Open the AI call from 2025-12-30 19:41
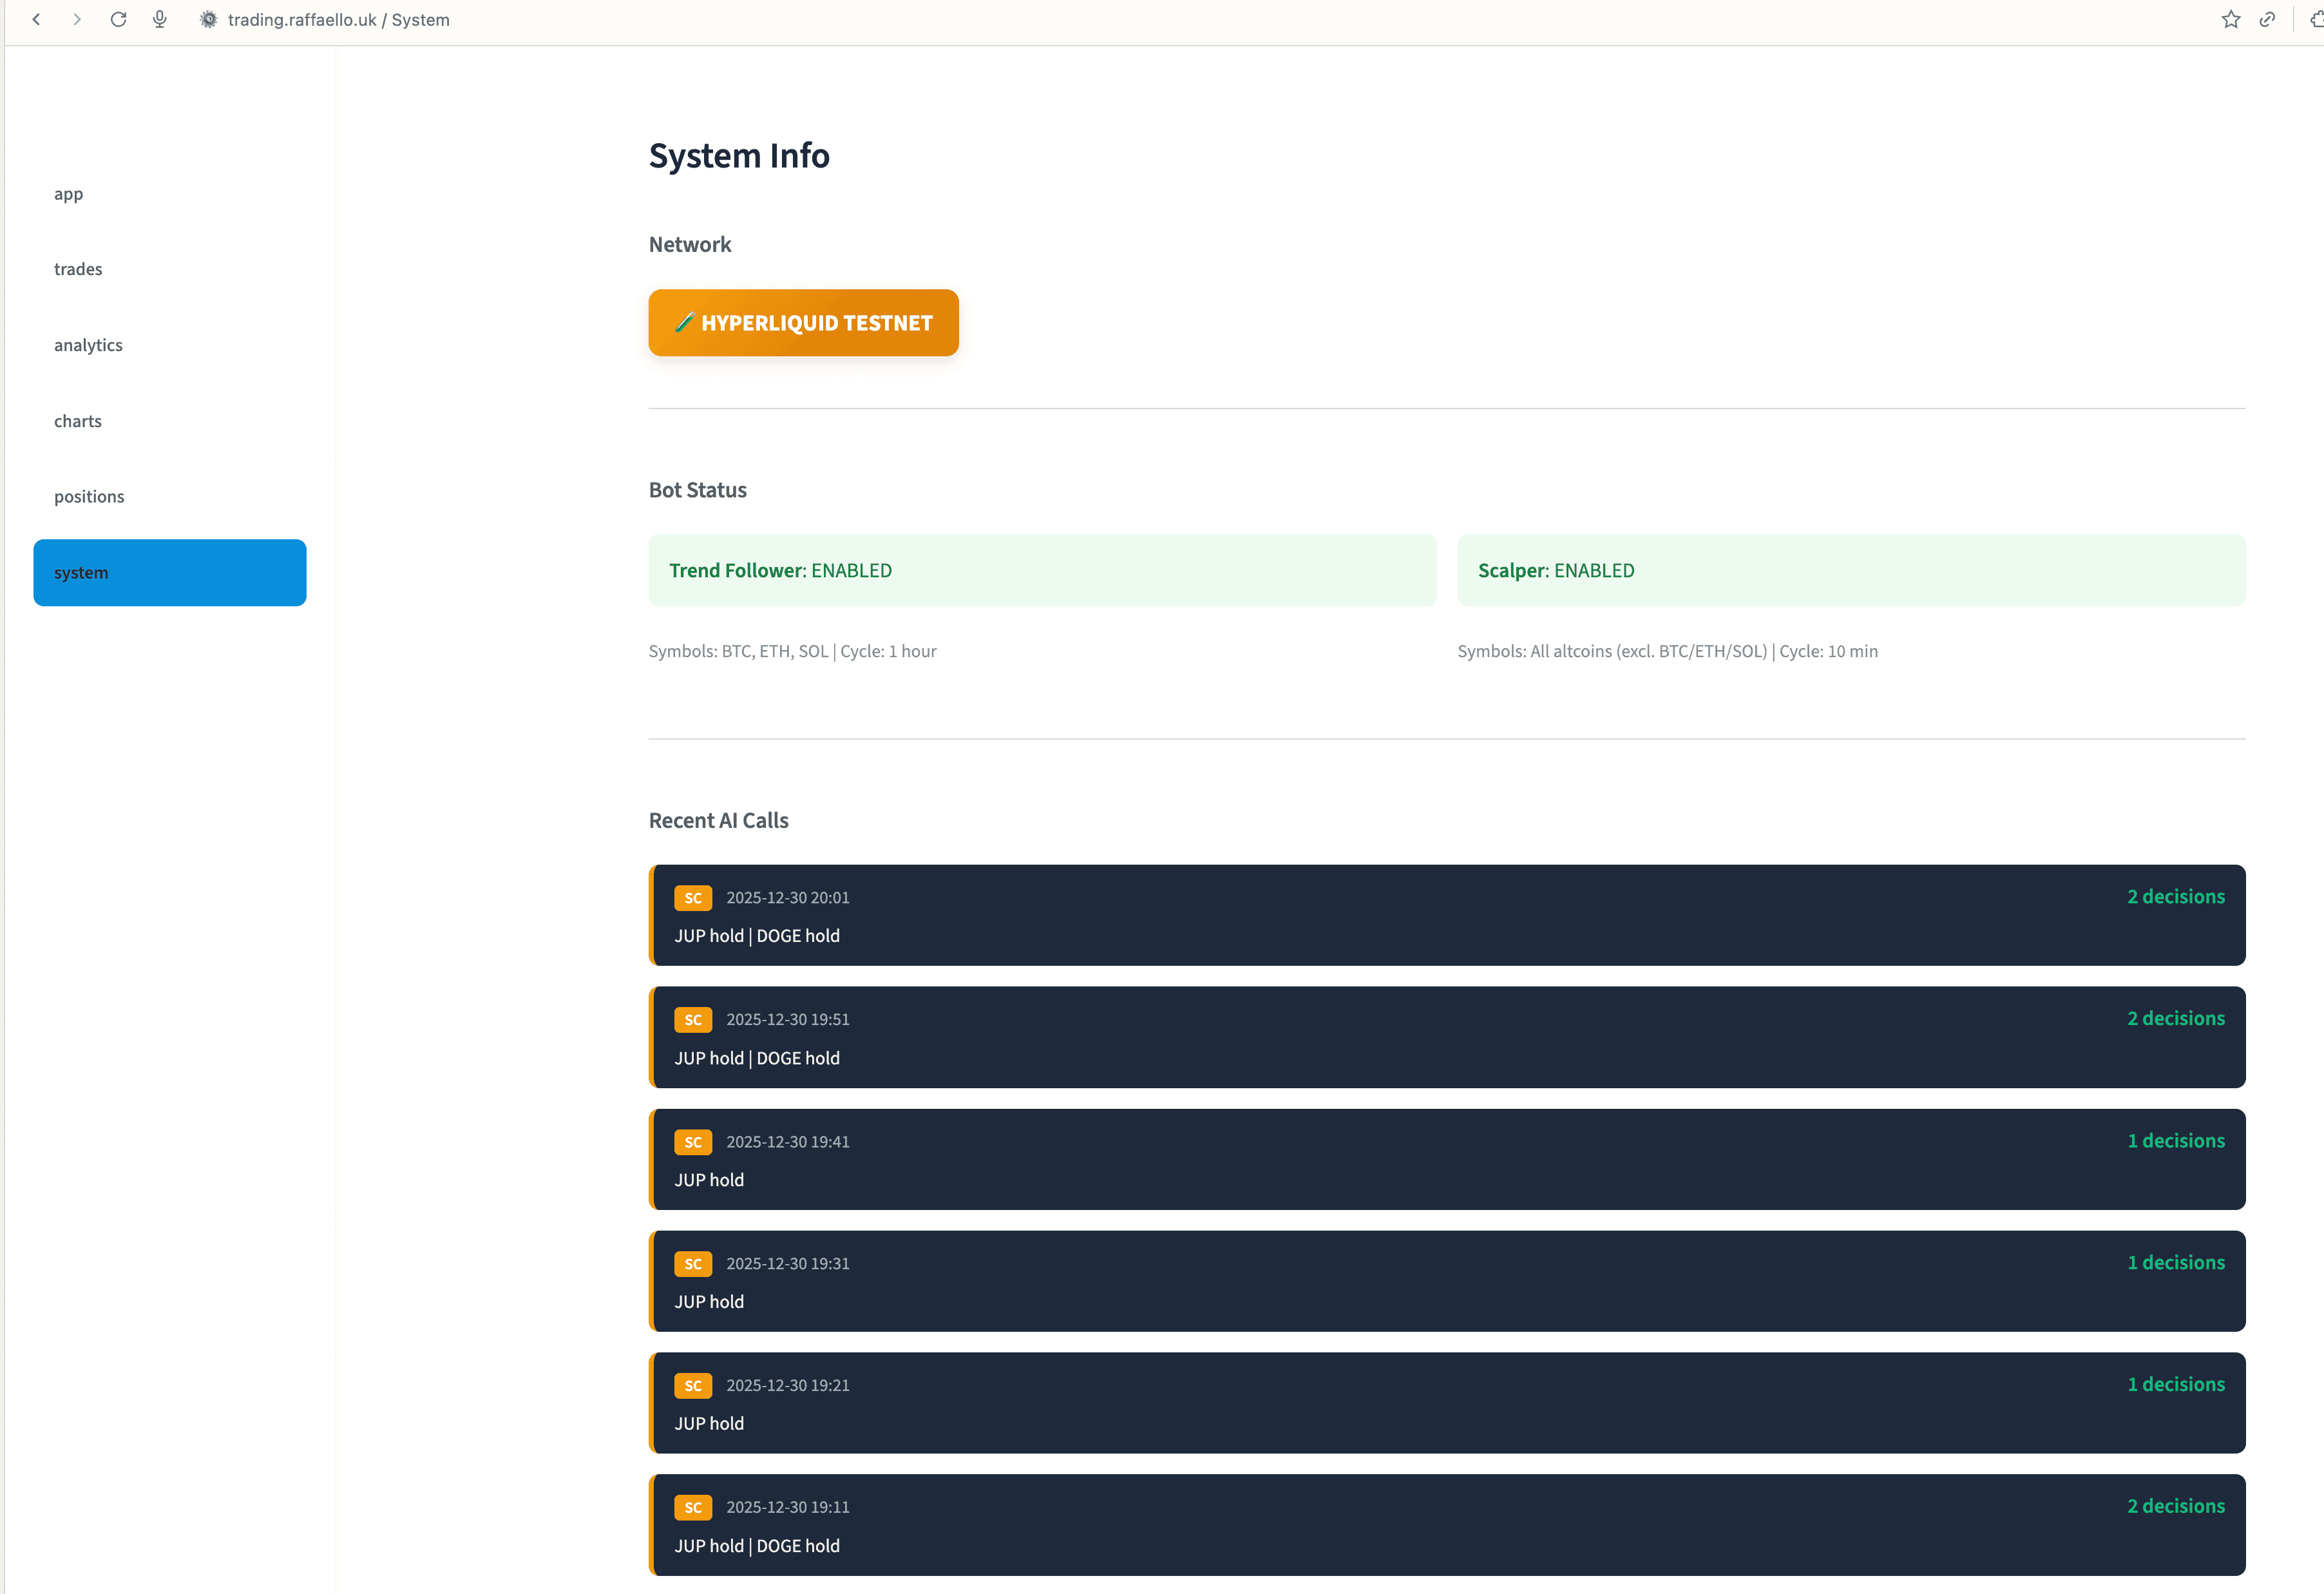The image size is (2324, 1594). pos(1447,1159)
